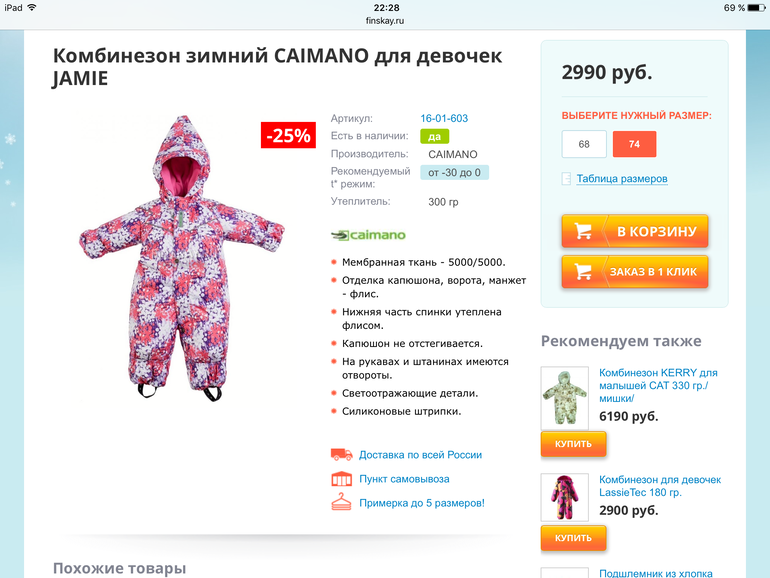Select size 68
This screenshot has height=578, width=770.
pos(584,144)
